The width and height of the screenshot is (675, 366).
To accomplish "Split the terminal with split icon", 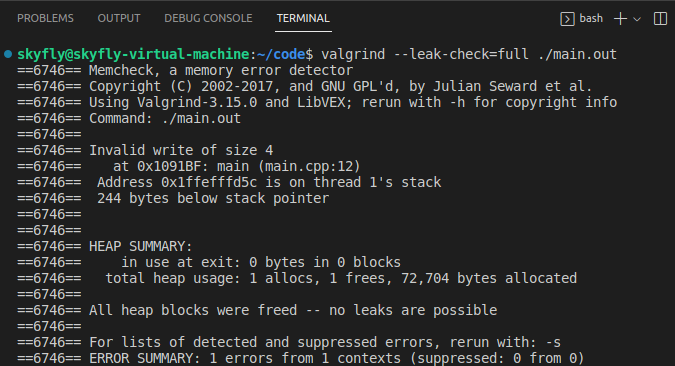I will tap(660, 19).
